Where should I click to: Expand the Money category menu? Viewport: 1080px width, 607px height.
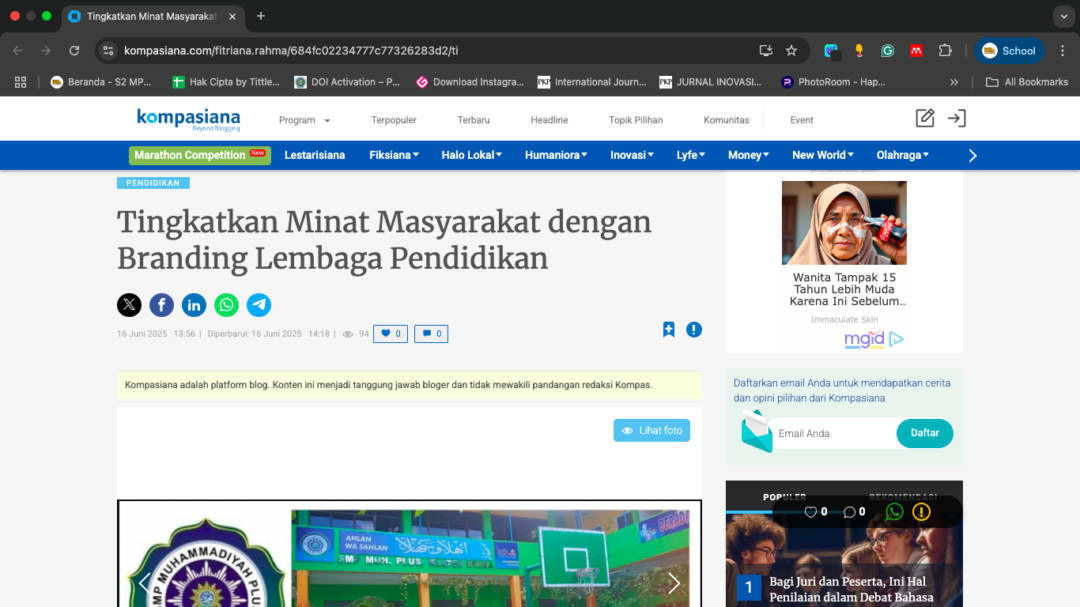[x=748, y=155]
